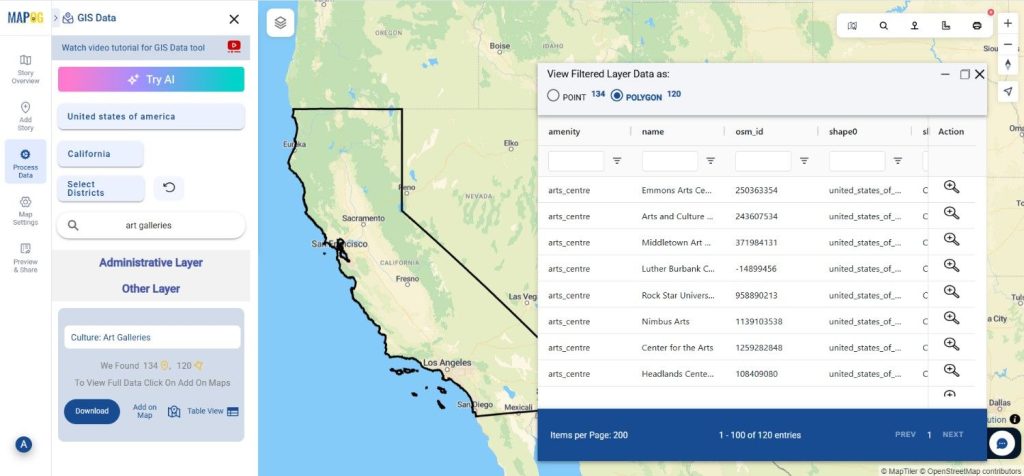Select the place marker pin tool
1024x476 pixels.
click(914, 26)
